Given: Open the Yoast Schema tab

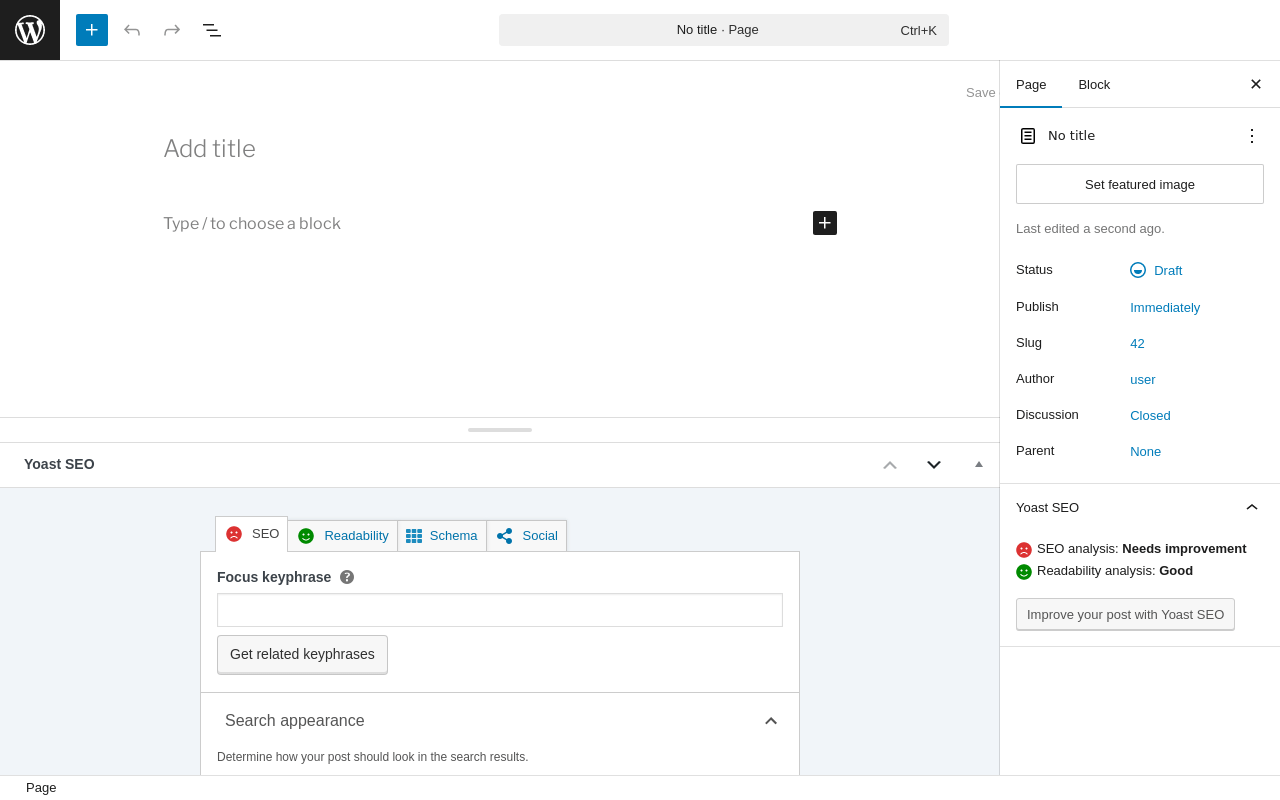Looking at the screenshot, I should (x=442, y=536).
